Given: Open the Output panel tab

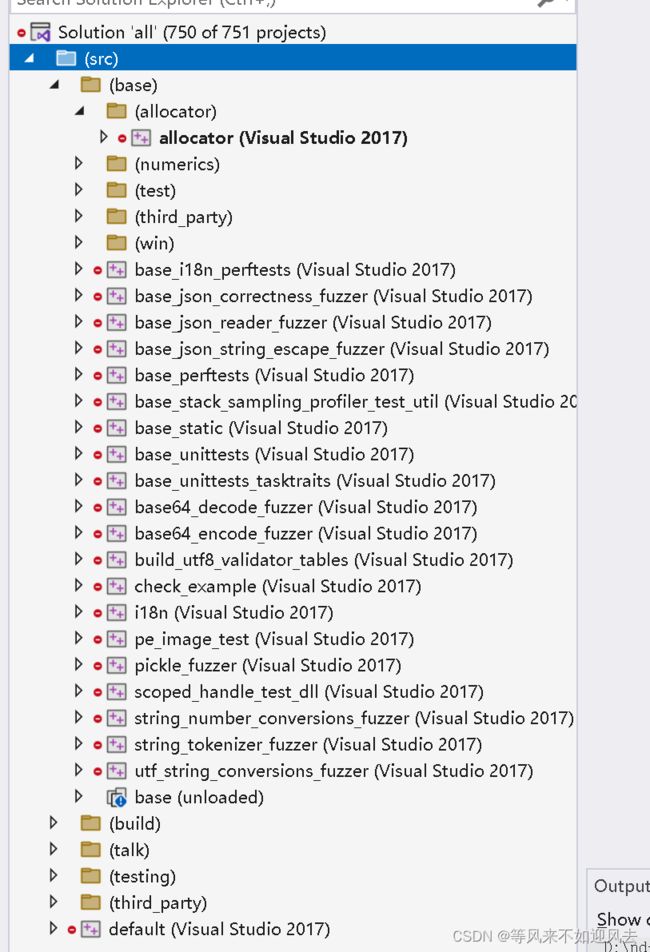Looking at the screenshot, I should (x=621, y=886).
